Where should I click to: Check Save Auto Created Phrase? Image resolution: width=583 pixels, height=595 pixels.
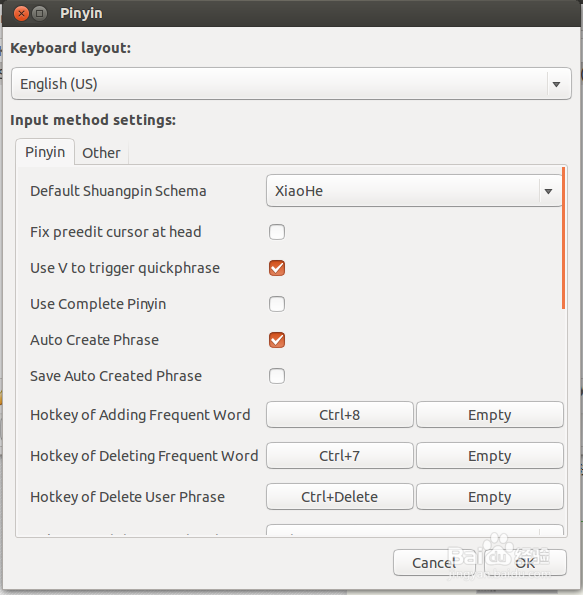coord(277,376)
